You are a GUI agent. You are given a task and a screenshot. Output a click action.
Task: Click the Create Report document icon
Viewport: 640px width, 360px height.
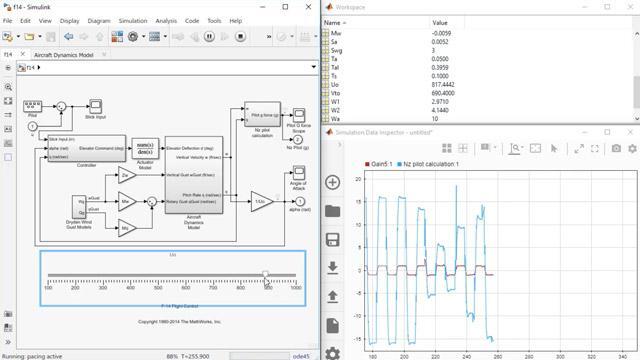click(333, 326)
